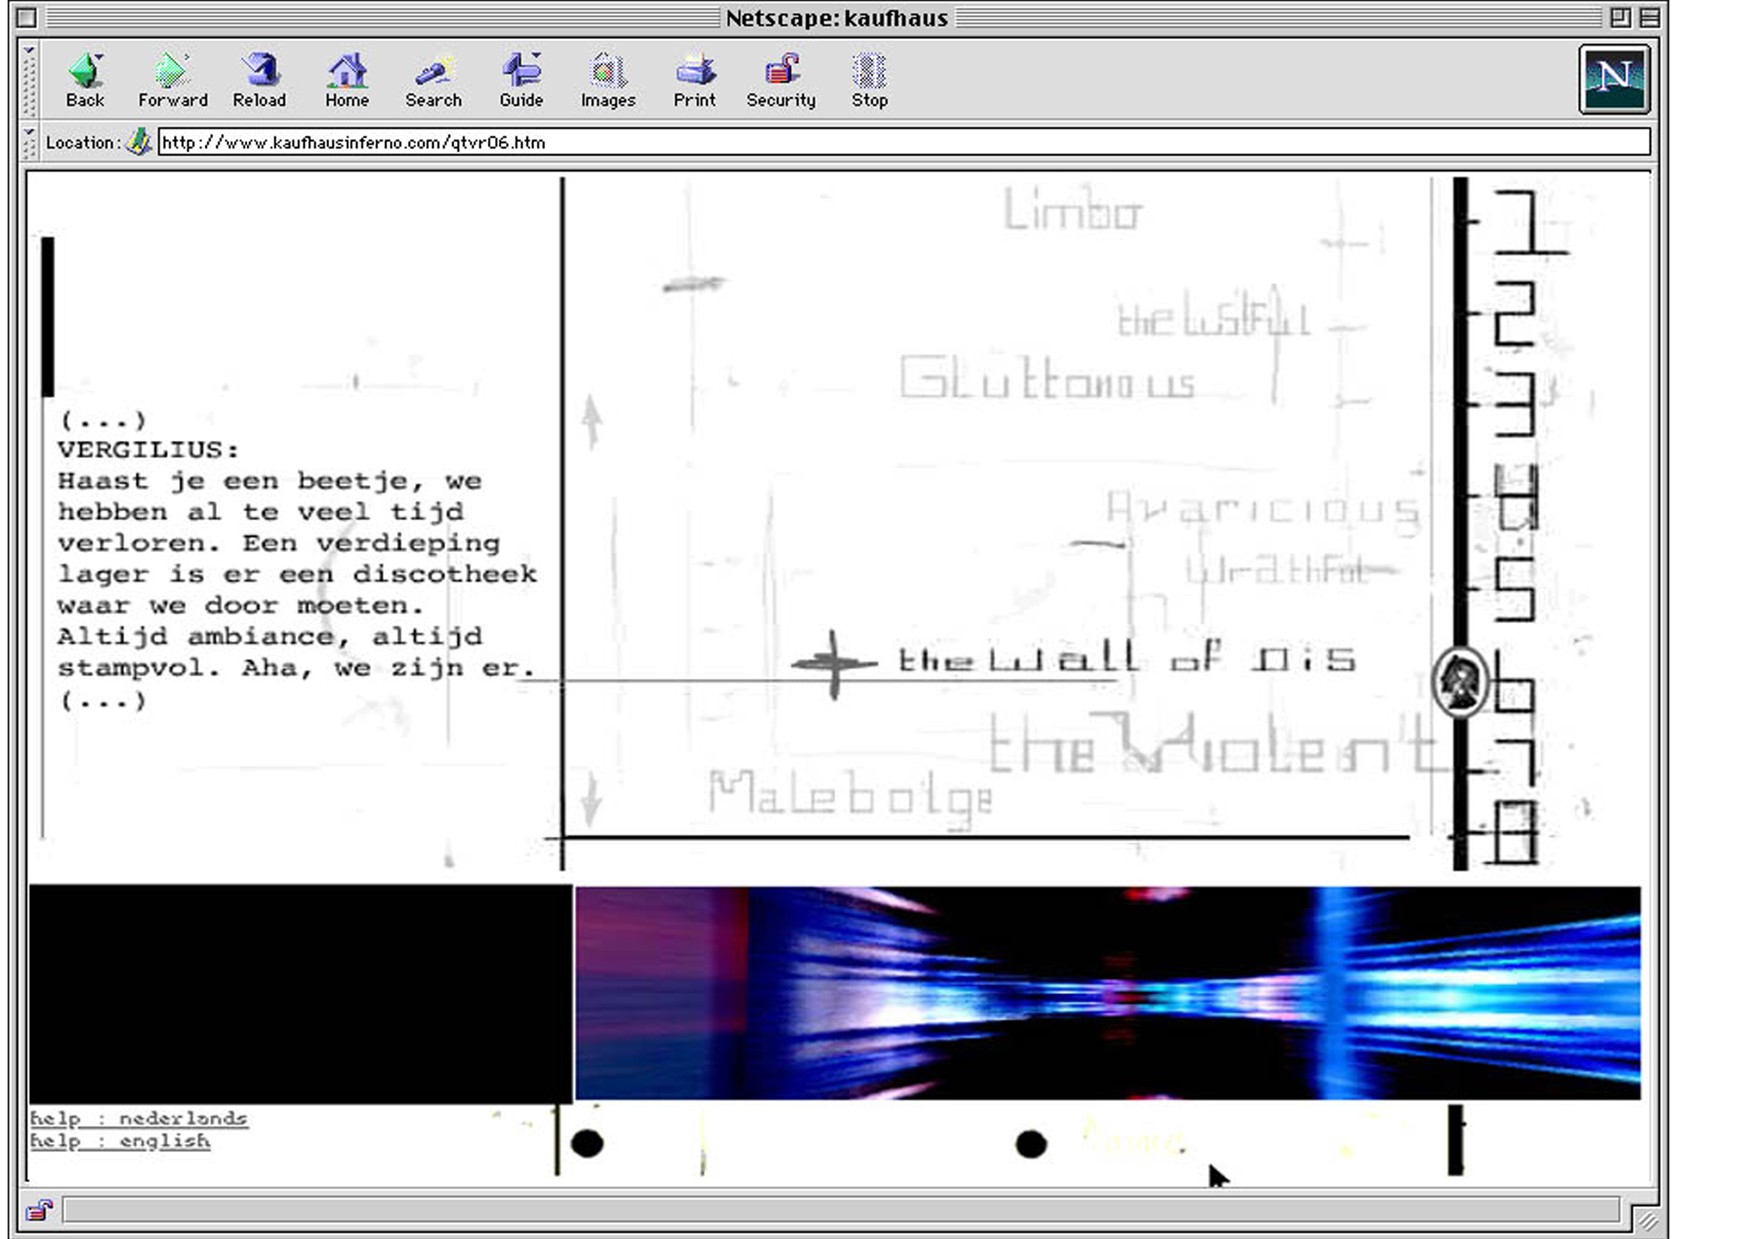
Task: Click the window resize corner grip
Action: (1647, 1220)
